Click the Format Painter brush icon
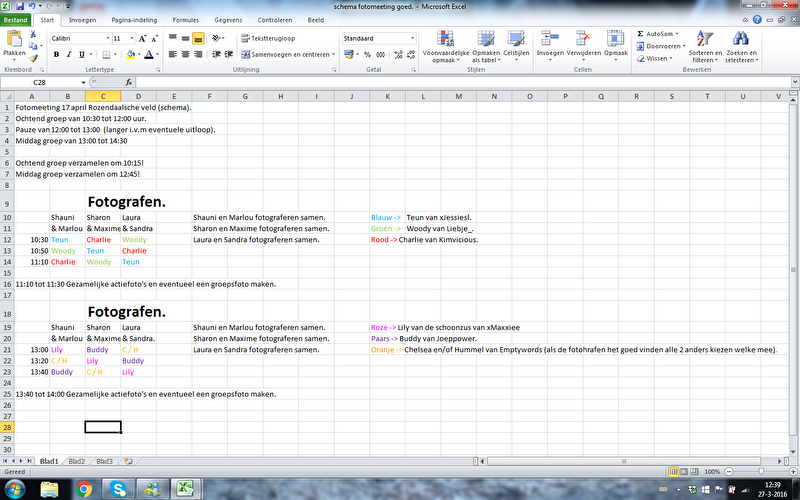 (x=33, y=58)
